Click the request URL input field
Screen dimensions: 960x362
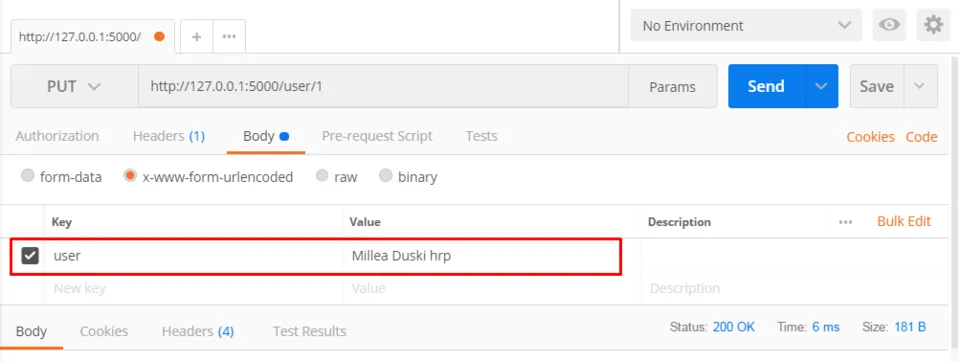pos(383,86)
